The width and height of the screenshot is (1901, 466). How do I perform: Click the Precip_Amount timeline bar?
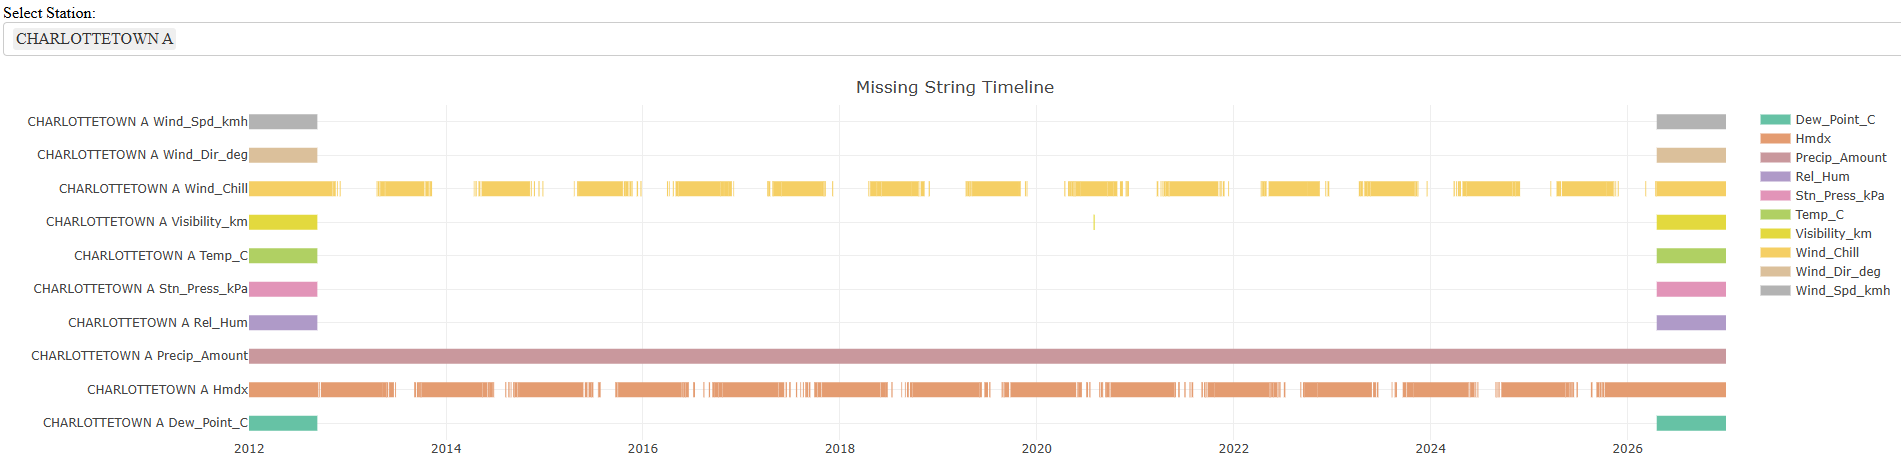point(987,356)
